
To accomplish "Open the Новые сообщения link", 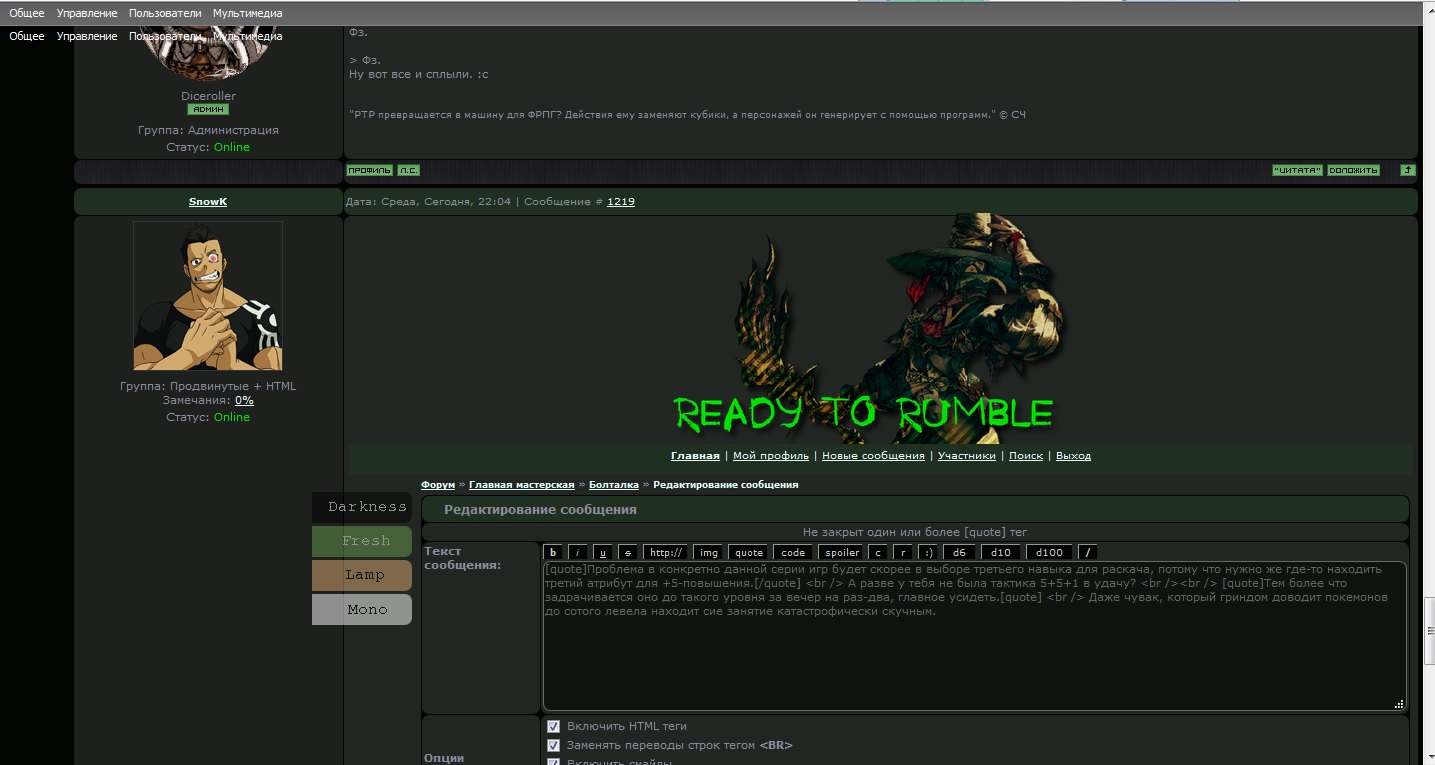I will pyautogui.click(x=873, y=455).
